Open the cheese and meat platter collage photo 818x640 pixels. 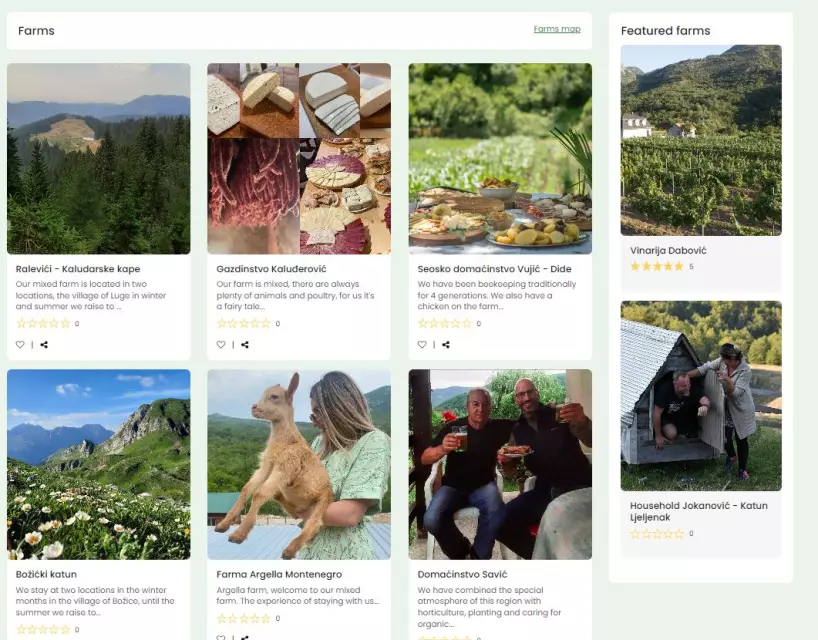(x=299, y=158)
